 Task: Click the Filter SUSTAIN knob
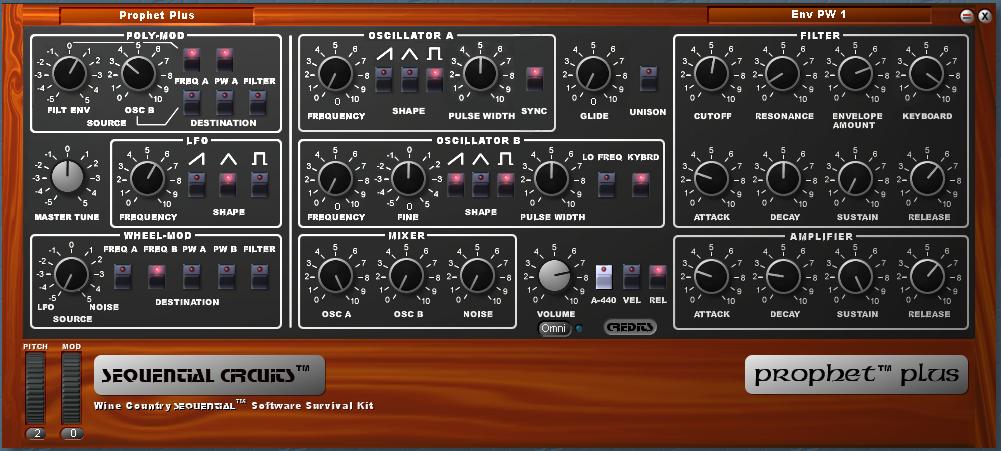tap(855, 178)
